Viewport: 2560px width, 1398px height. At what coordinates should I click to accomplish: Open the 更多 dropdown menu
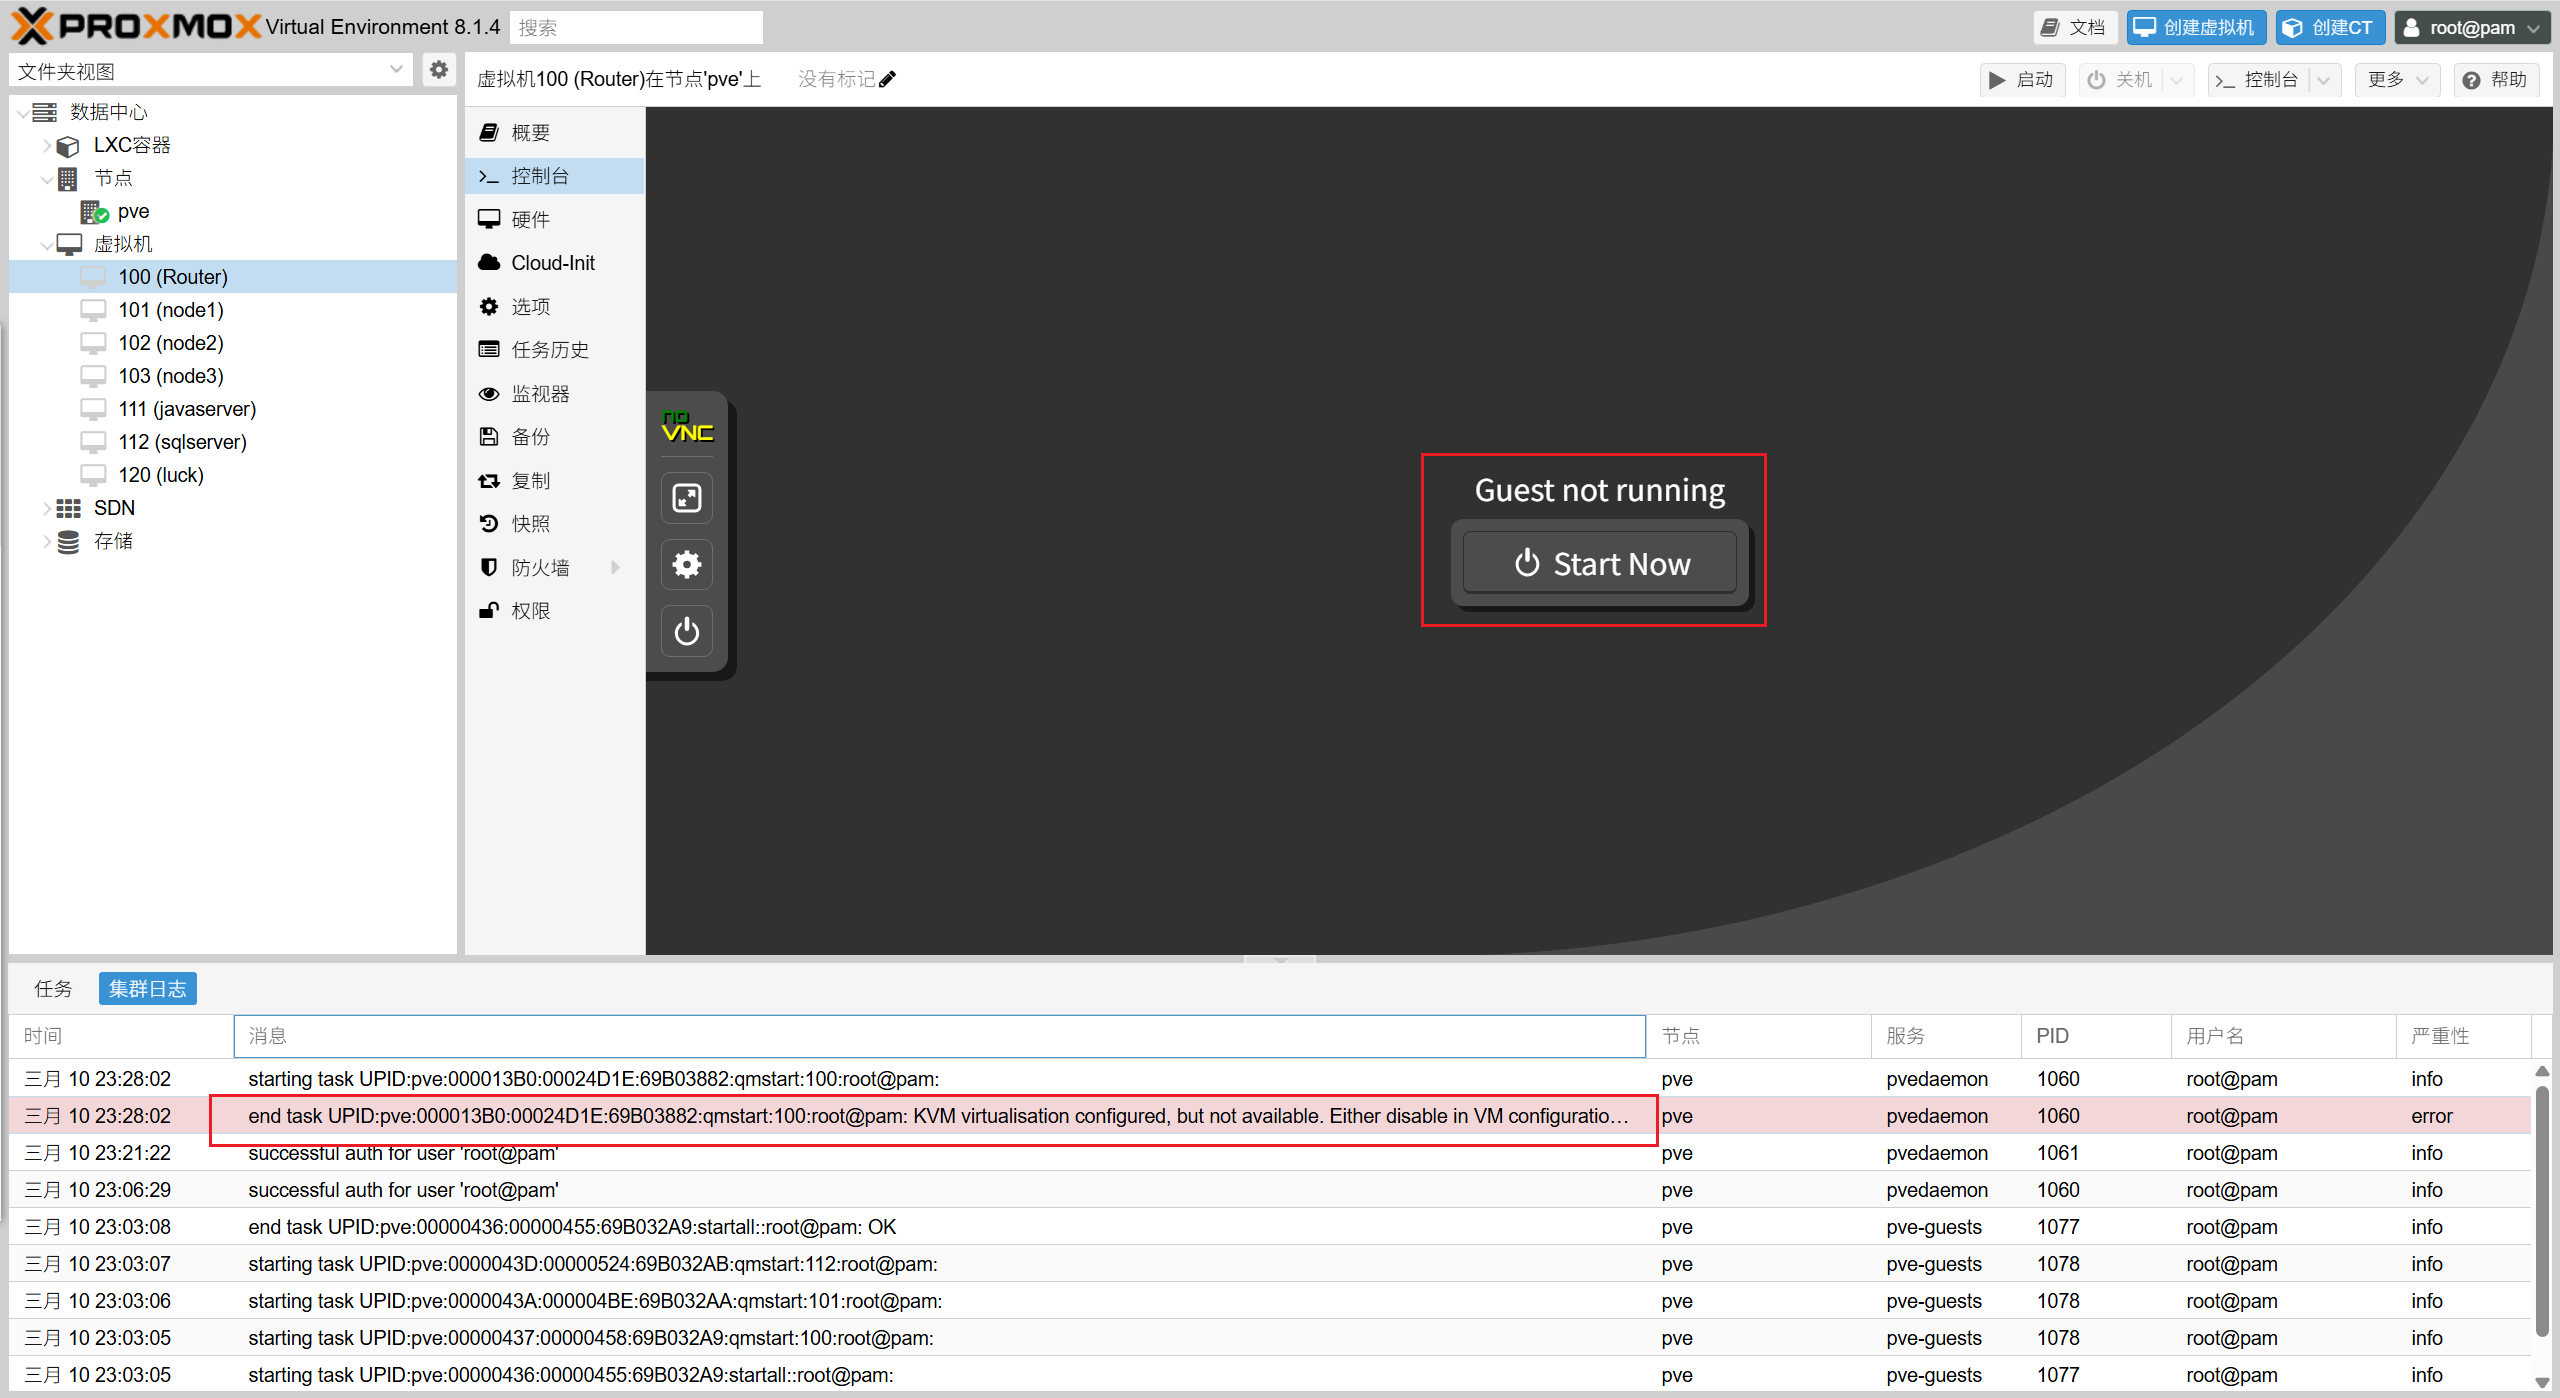(2396, 80)
